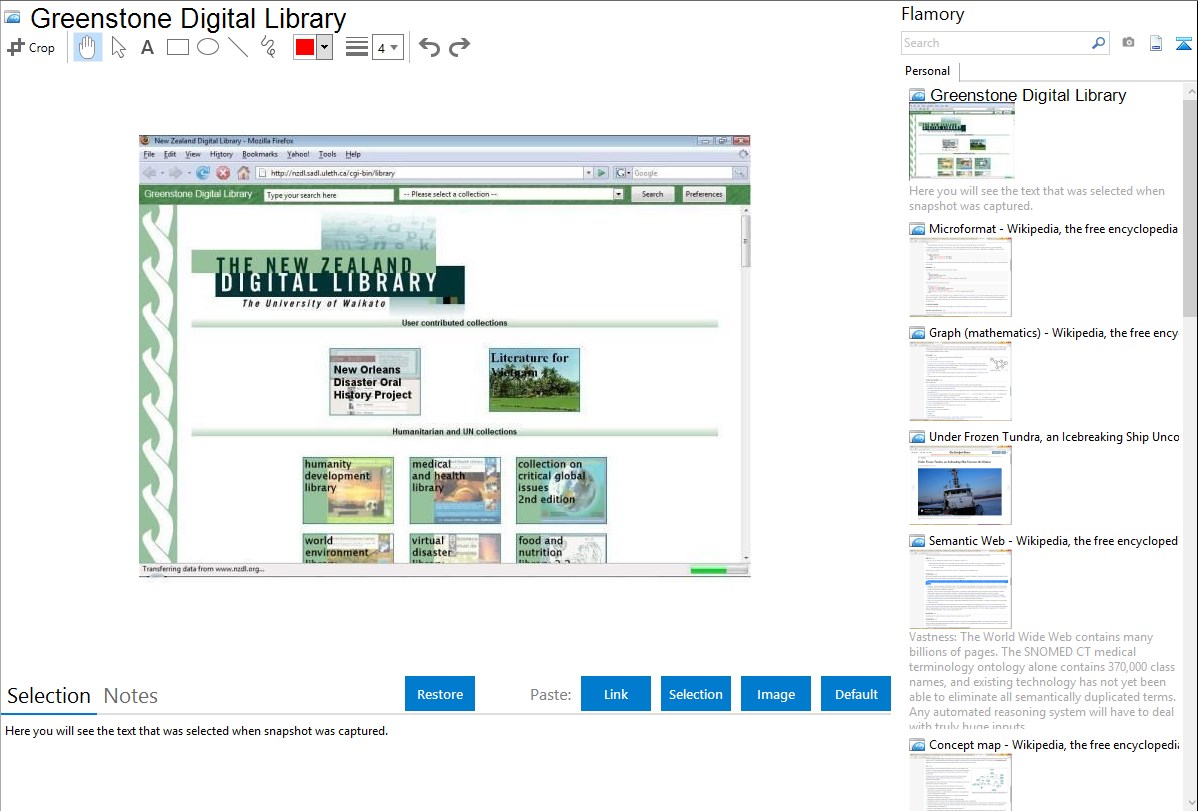Click the red stop icon in snapshot
The width and height of the screenshot is (1198, 811).
223,173
